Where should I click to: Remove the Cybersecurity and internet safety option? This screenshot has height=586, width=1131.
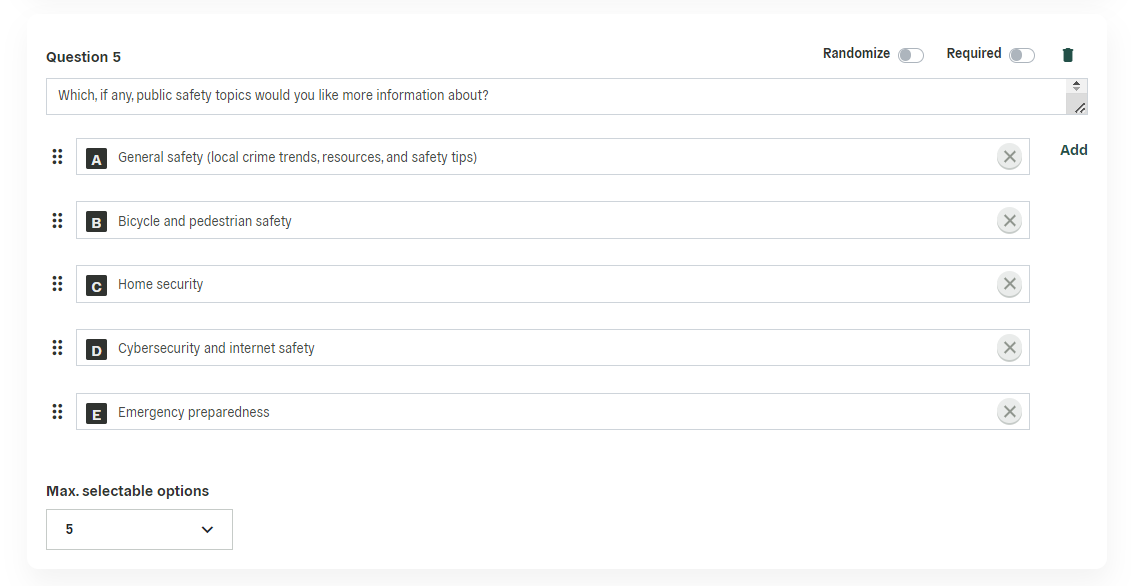[x=1009, y=348]
